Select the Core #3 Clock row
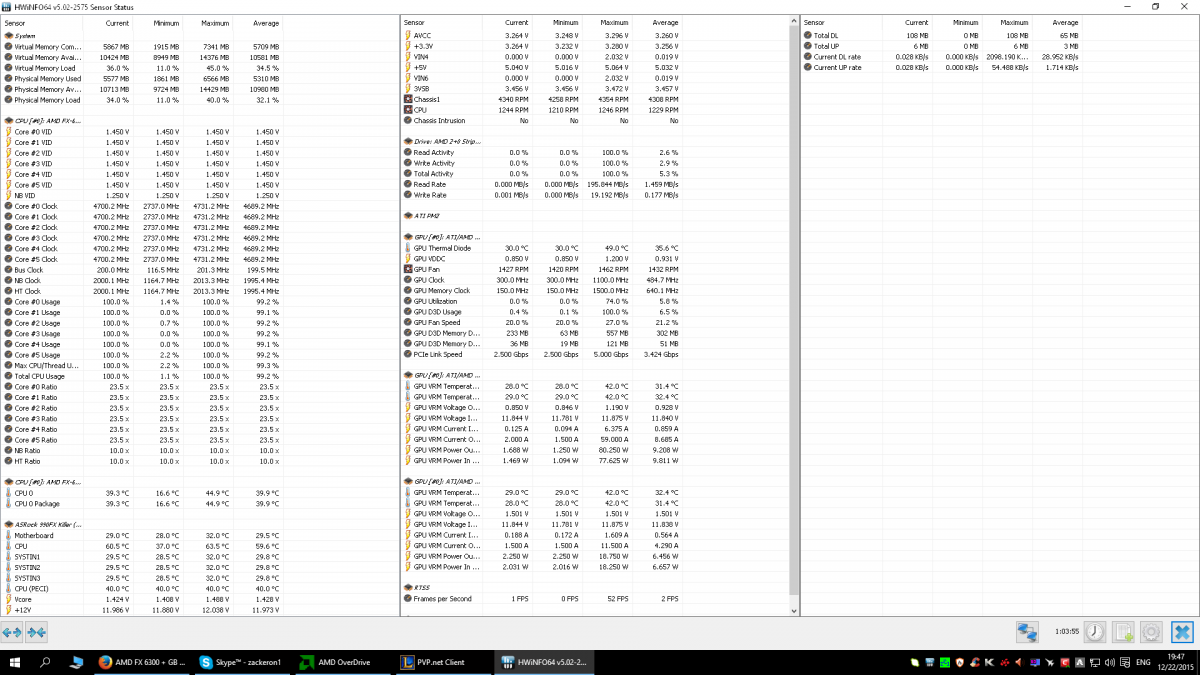The height and width of the screenshot is (675, 1200). pyautogui.click(x=141, y=238)
